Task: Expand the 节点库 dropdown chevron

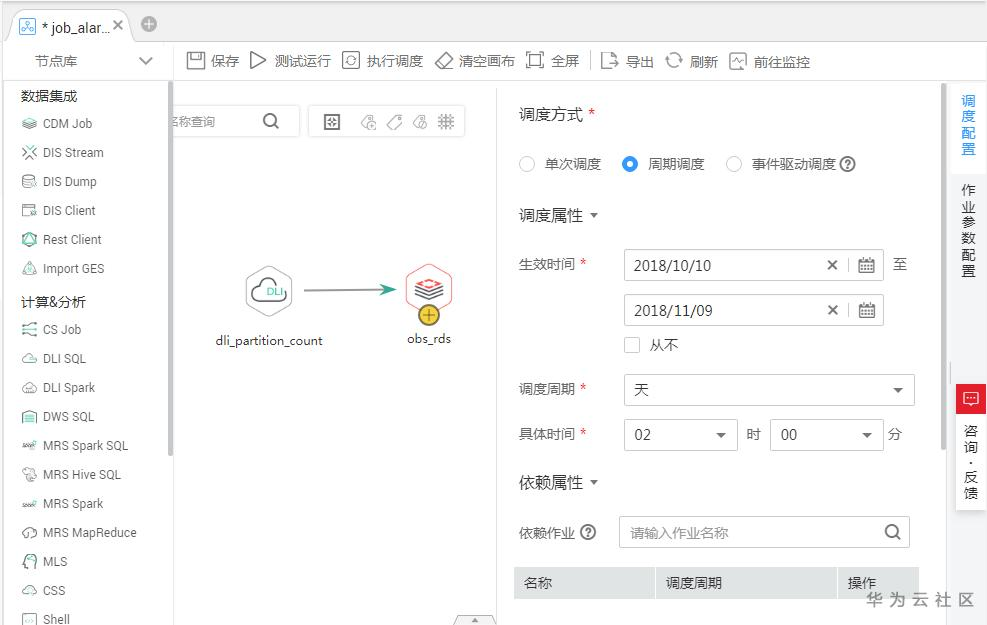Action: coord(145,61)
